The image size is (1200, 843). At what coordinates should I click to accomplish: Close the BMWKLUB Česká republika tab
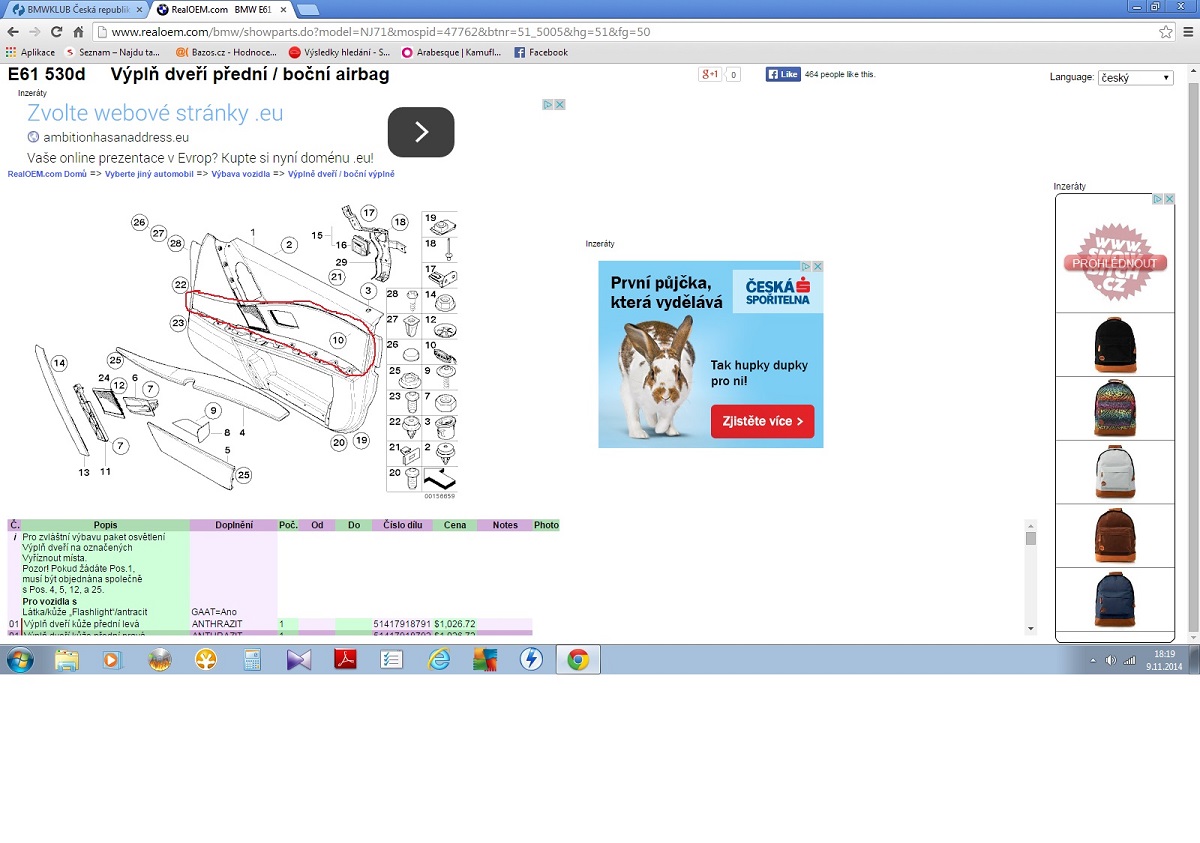coord(138,9)
